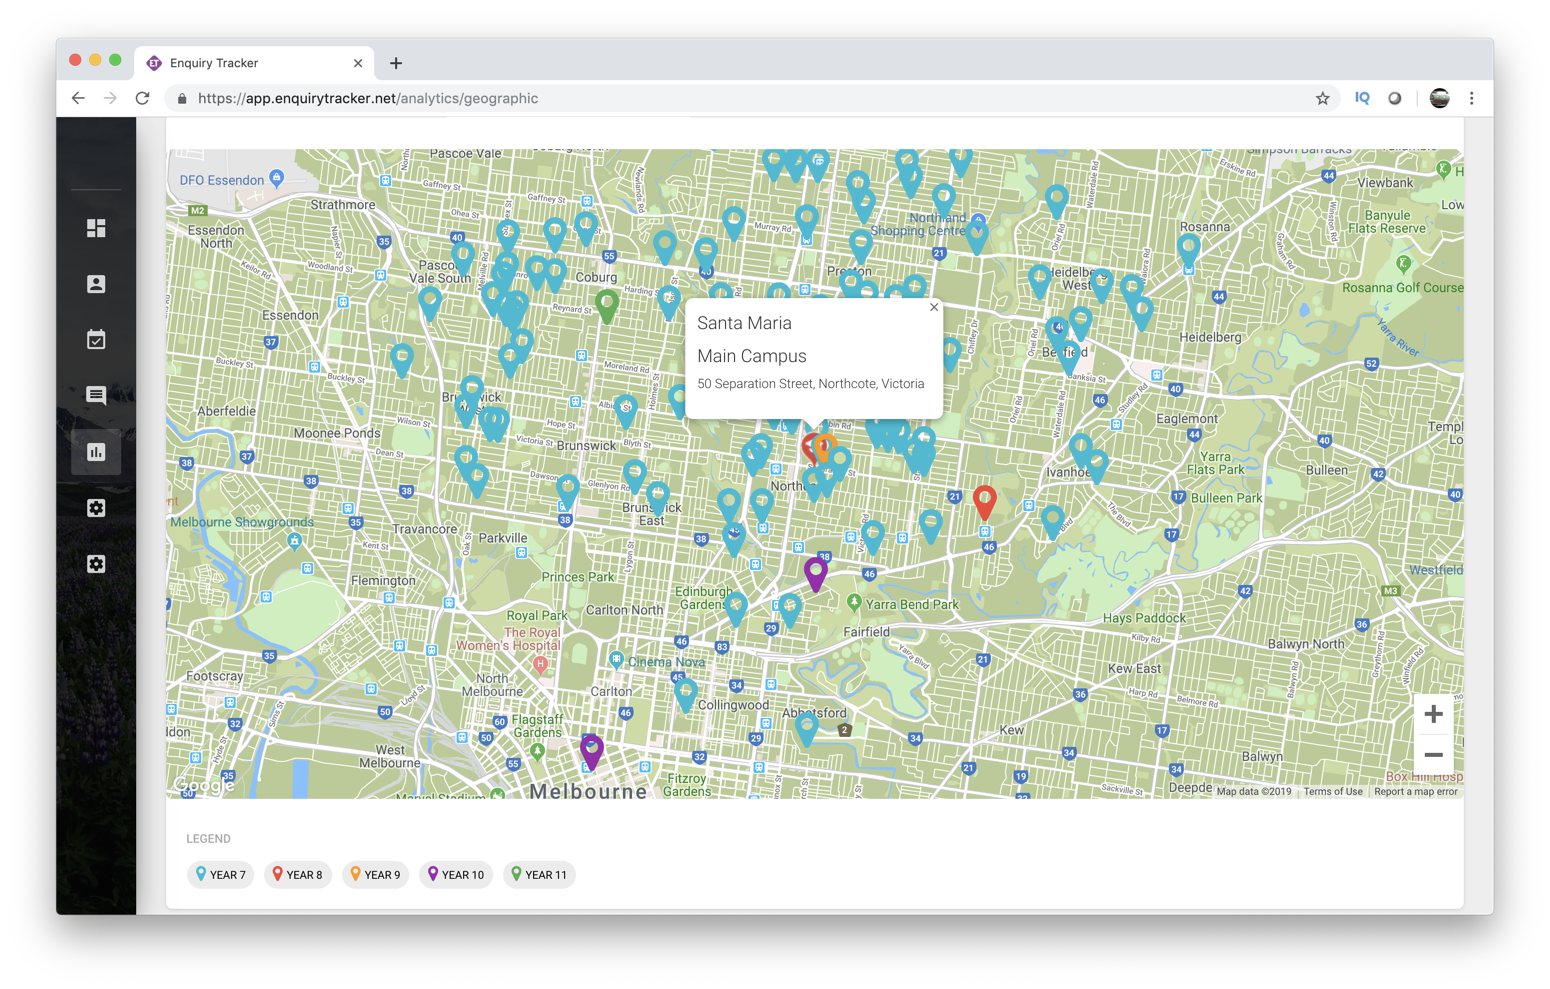Open the Chrome three-dot menu
The image size is (1550, 989).
pos(1471,98)
